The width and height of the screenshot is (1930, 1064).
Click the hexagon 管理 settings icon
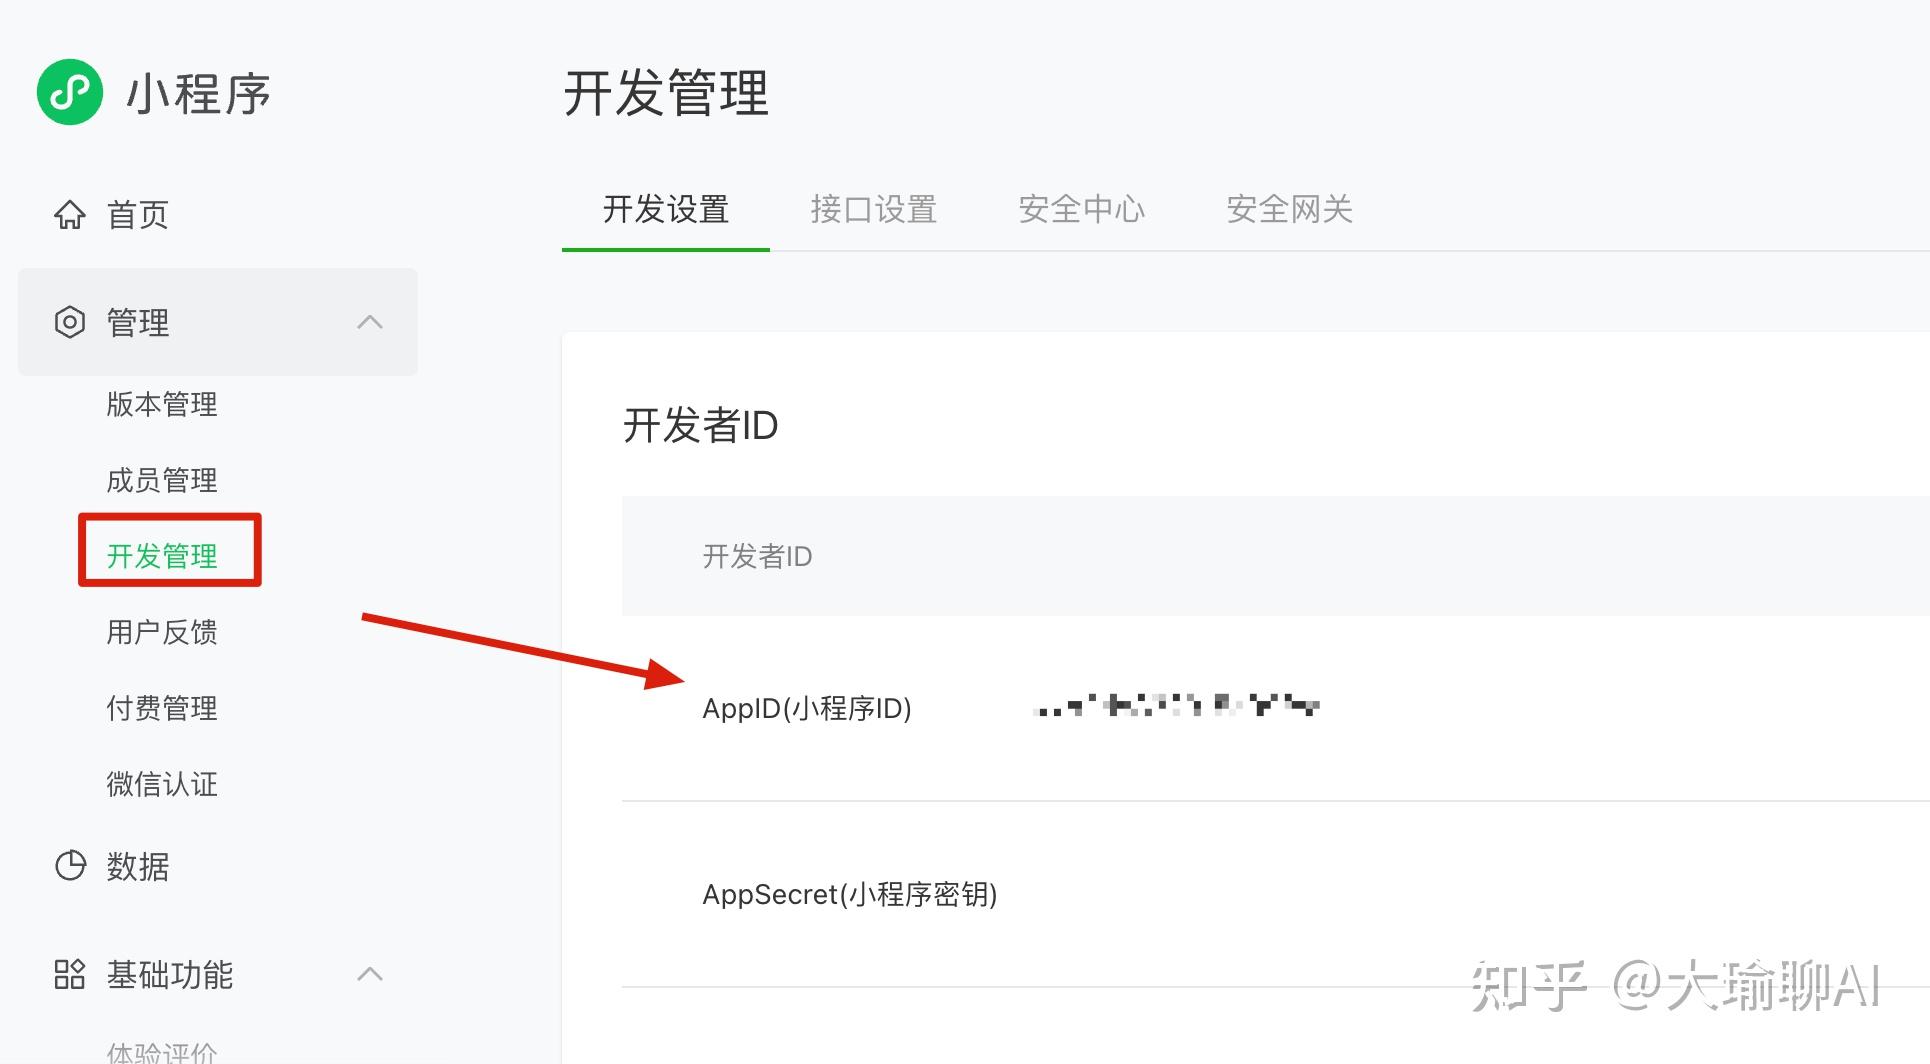click(x=70, y=322)
